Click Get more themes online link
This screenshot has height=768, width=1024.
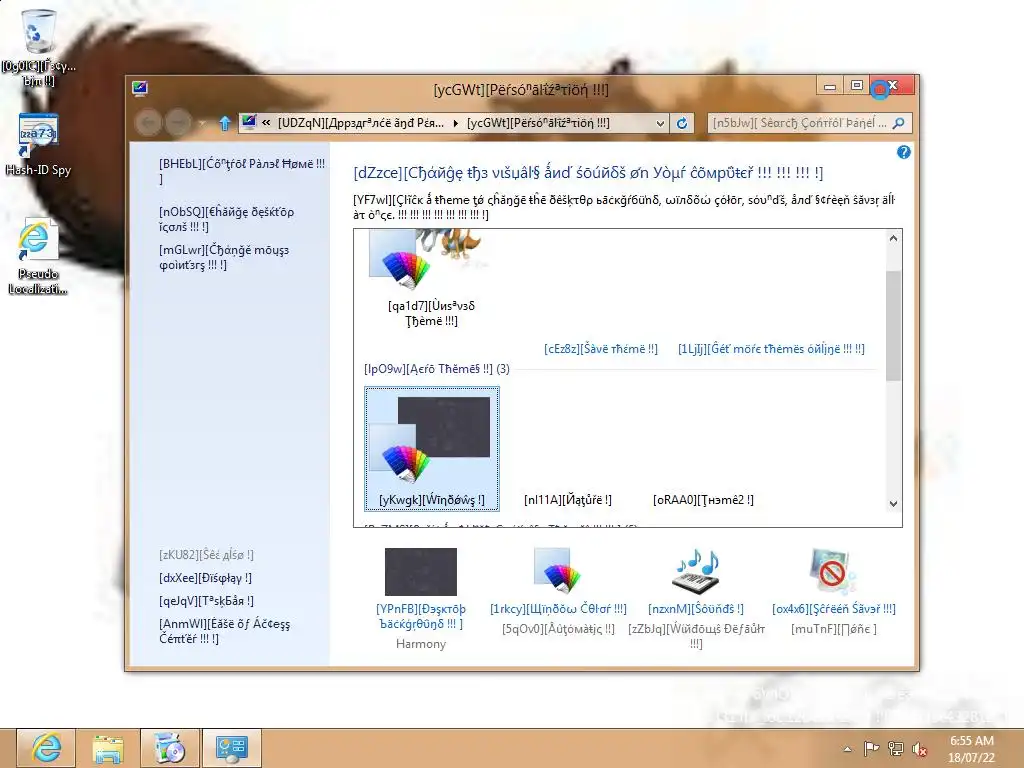click(771, 349)
